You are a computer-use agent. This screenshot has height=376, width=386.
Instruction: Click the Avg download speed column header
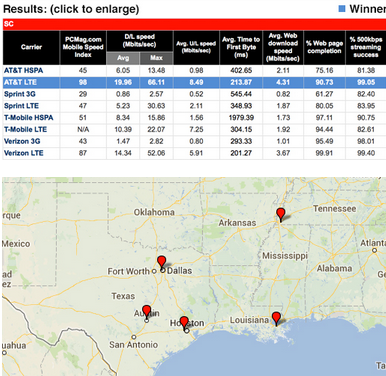pos(123,58)
